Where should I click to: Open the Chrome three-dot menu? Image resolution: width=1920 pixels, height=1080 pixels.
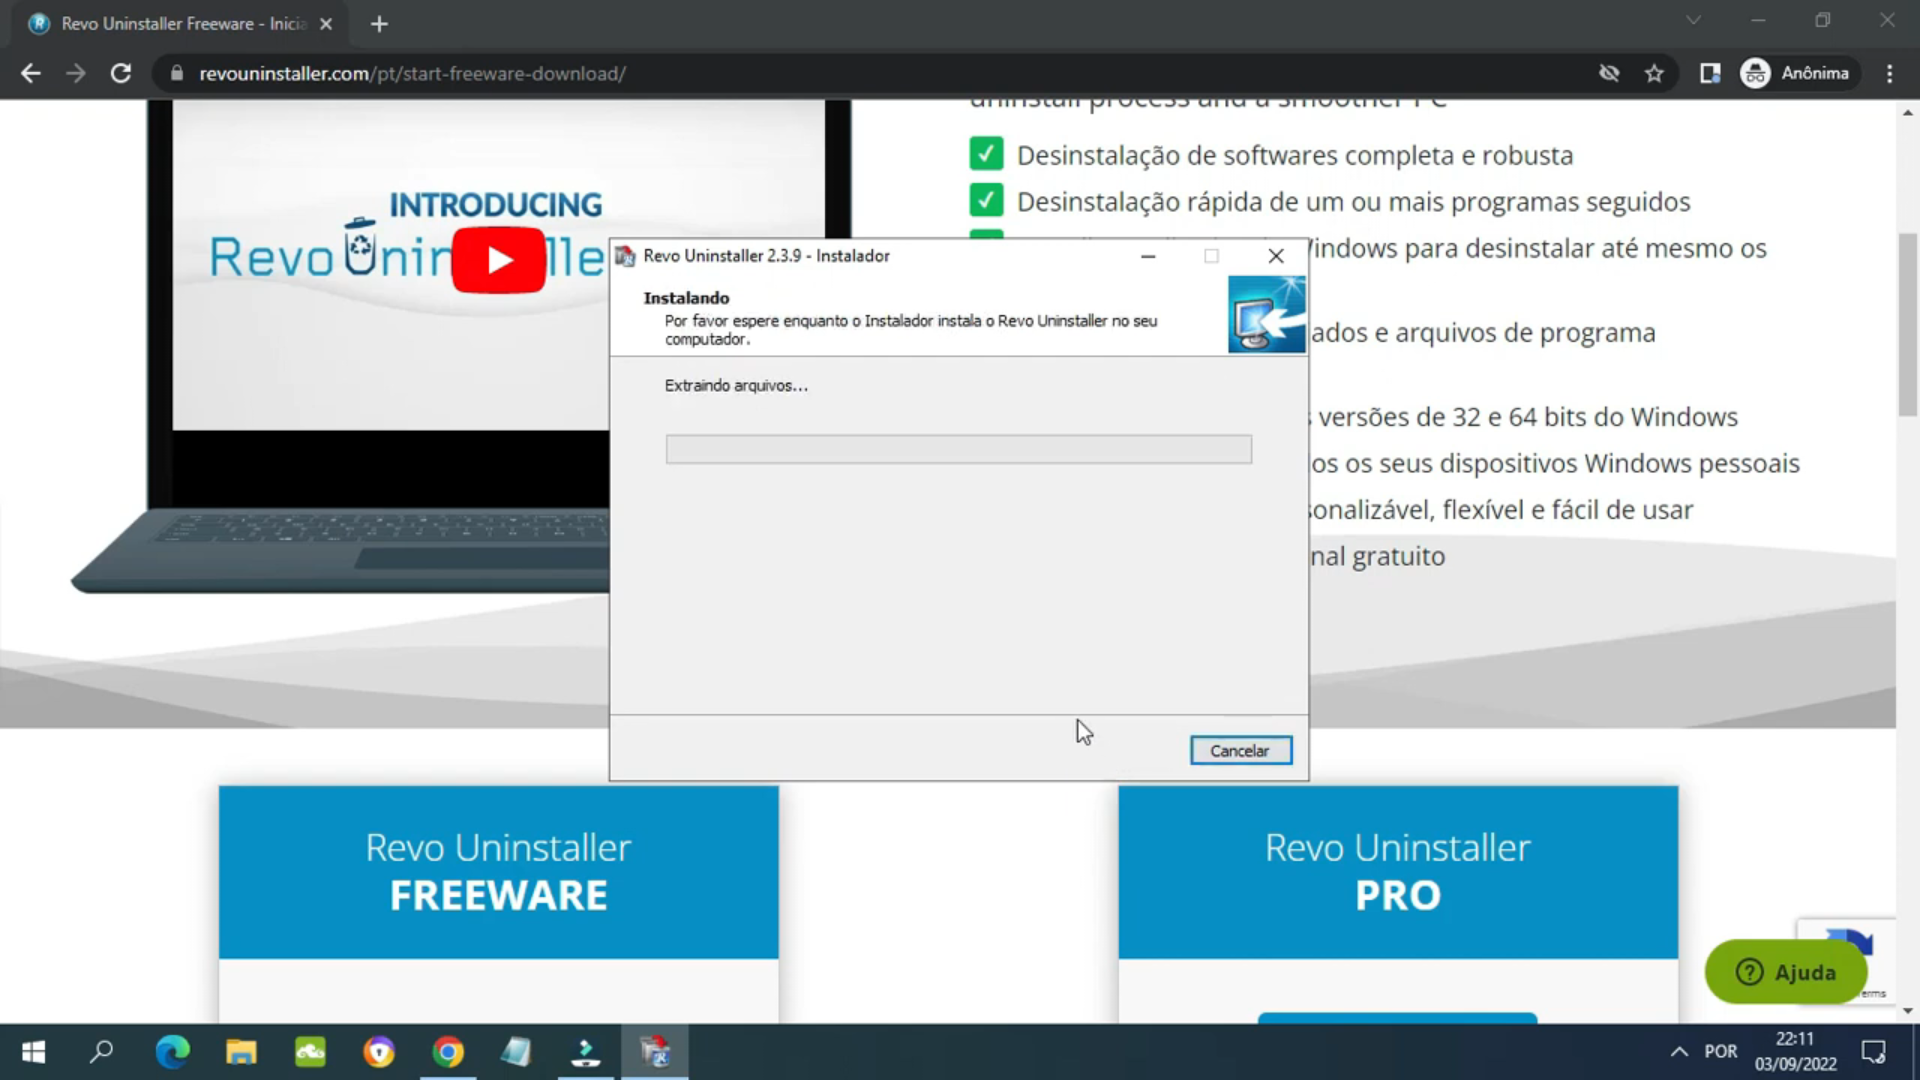(1889, 73)
